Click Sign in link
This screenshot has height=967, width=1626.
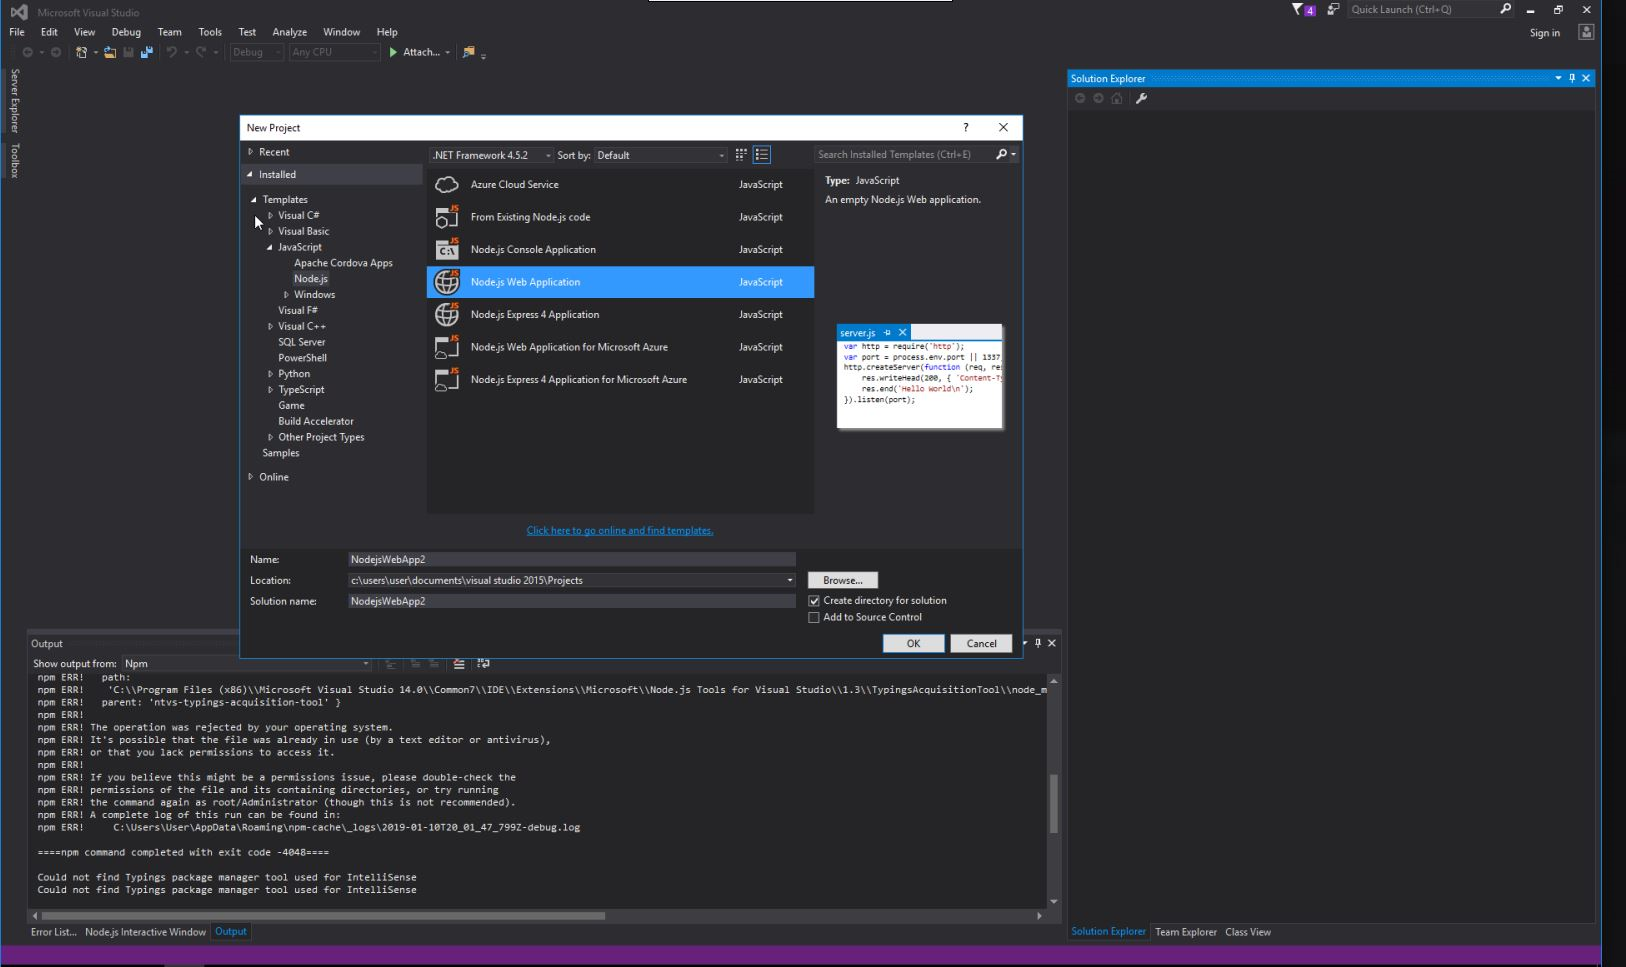click(x=1544, y=33)
